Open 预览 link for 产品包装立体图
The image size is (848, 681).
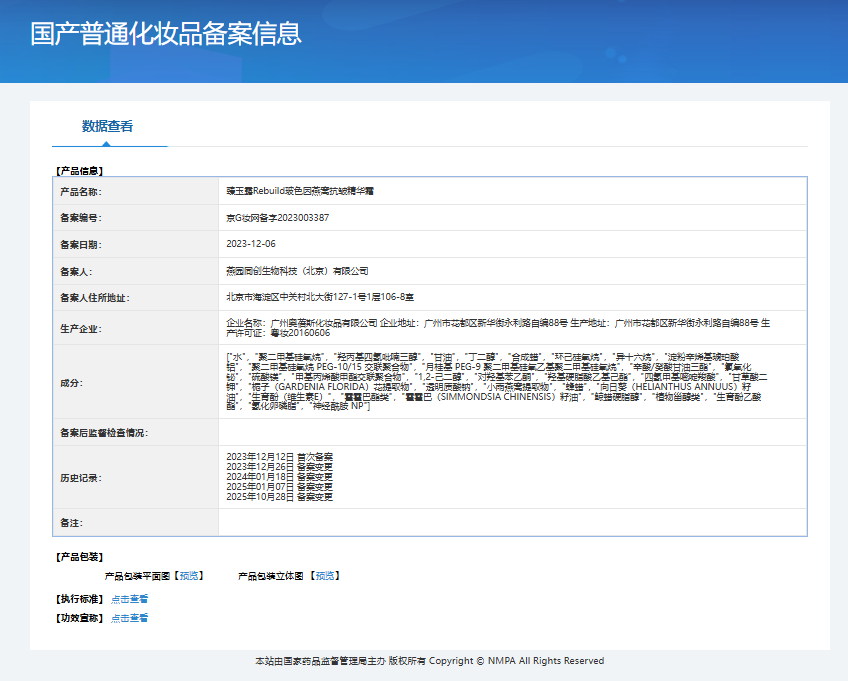tap(325, 576)
